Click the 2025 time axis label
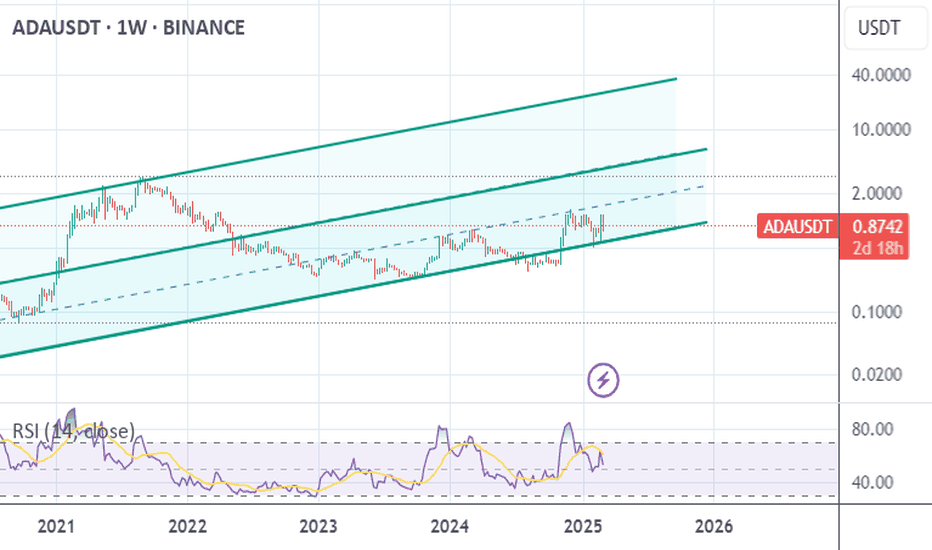 (x=583, y=526)
